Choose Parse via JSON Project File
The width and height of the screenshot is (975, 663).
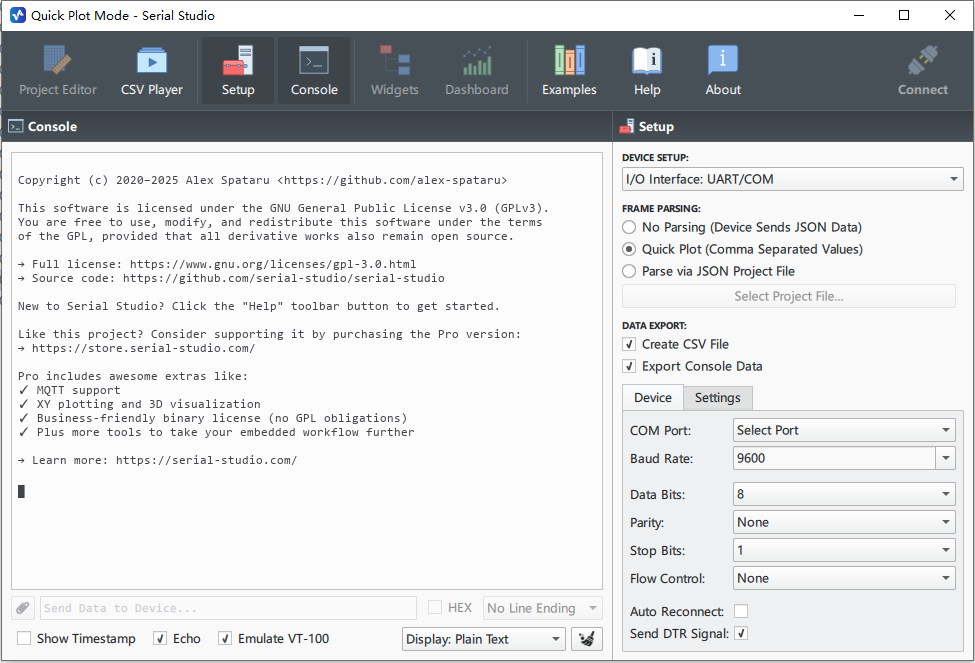pyautogui.click(x=629, y=271)
